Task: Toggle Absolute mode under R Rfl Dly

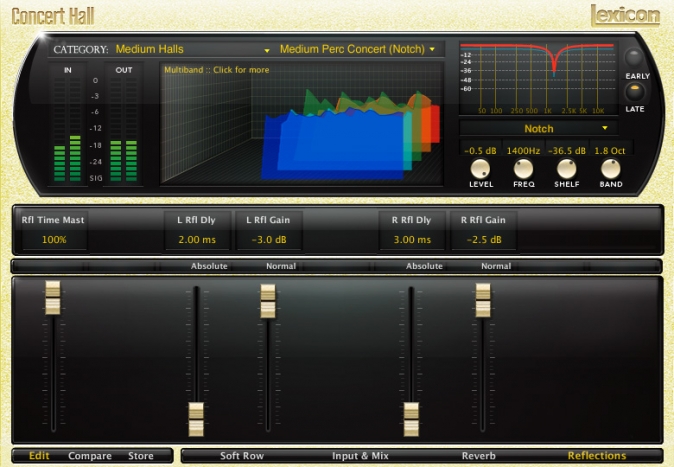Action: (424, 266)
